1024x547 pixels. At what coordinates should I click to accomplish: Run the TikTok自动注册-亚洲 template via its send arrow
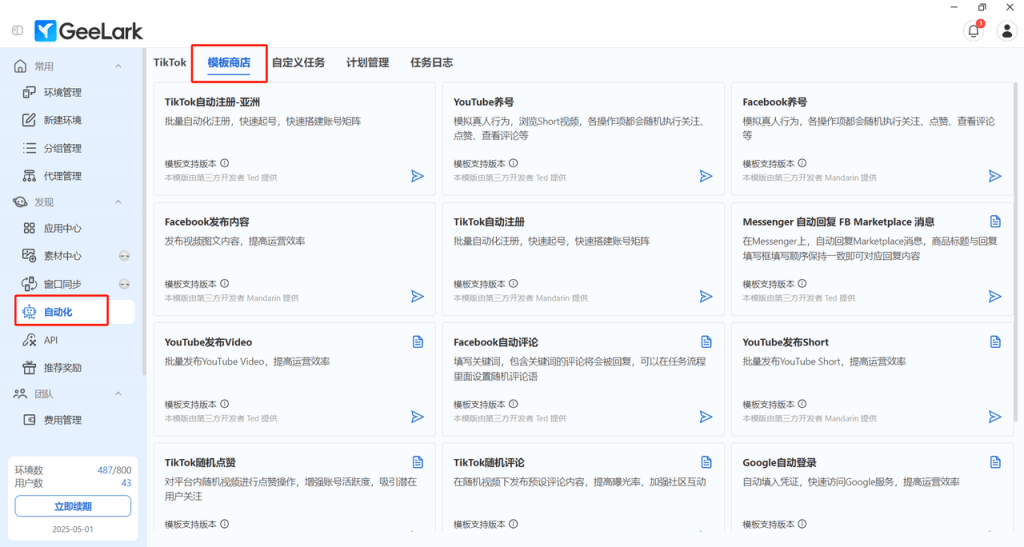tap(417, 176)
